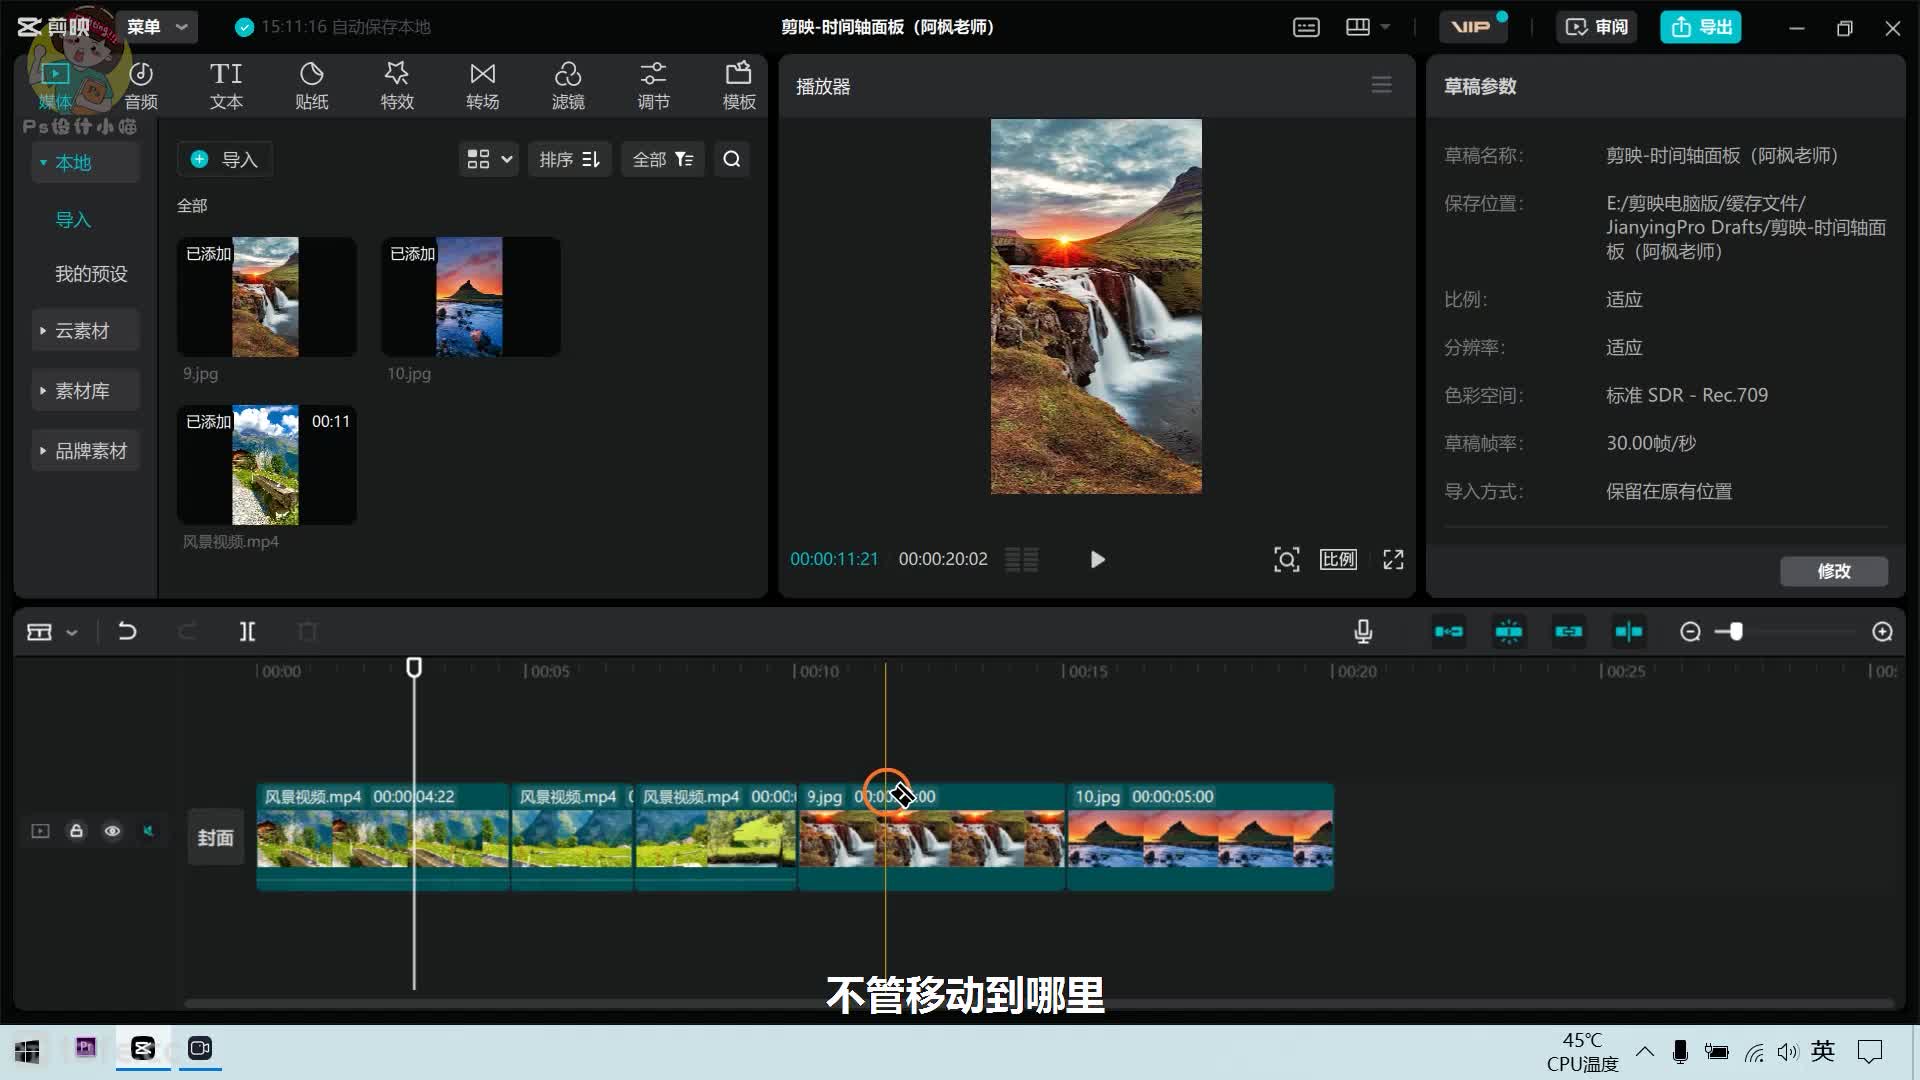Click the crop/ratio比例 icon in player
Viewport: 1920px width, 1080px height.
click(1337, 559)
